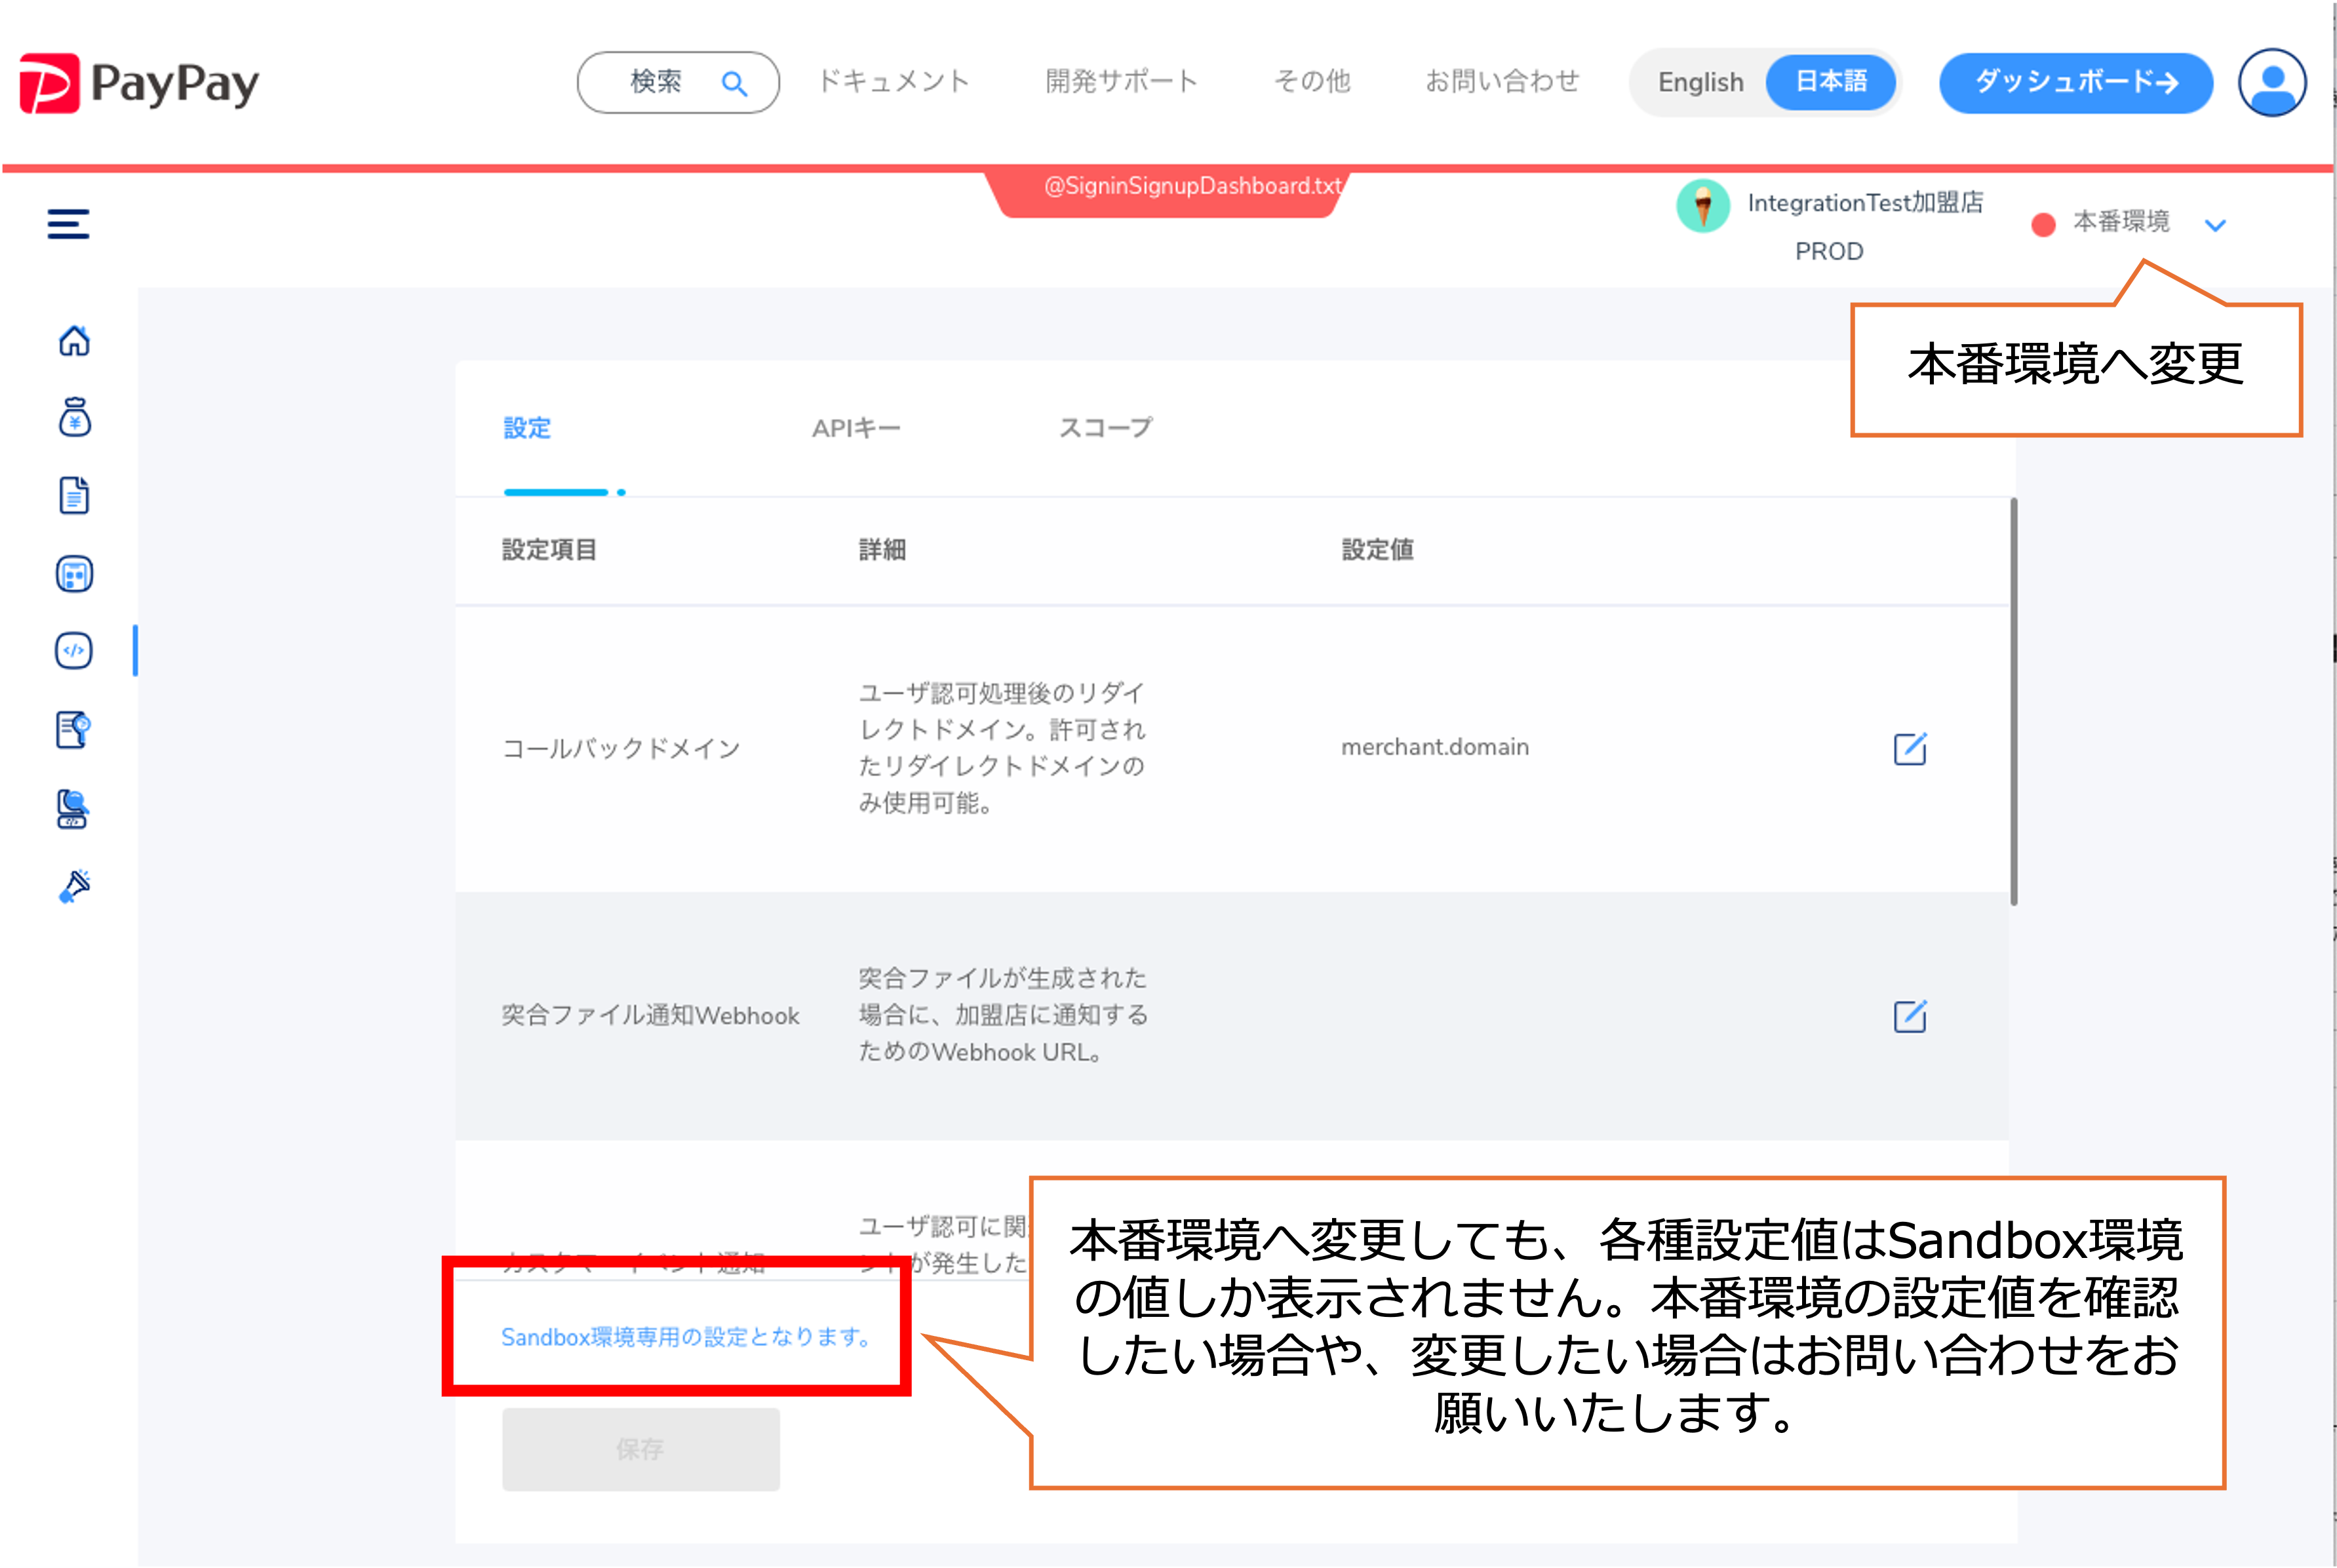
Task: Click inside the 検索 search field
Action: (677, 83)
